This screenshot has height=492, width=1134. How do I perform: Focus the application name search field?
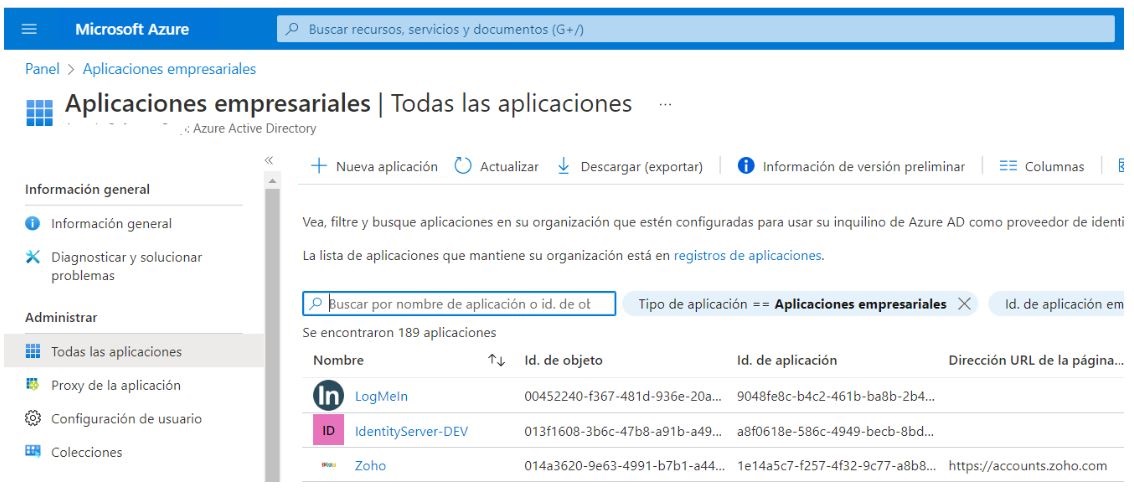coord(459,304)
